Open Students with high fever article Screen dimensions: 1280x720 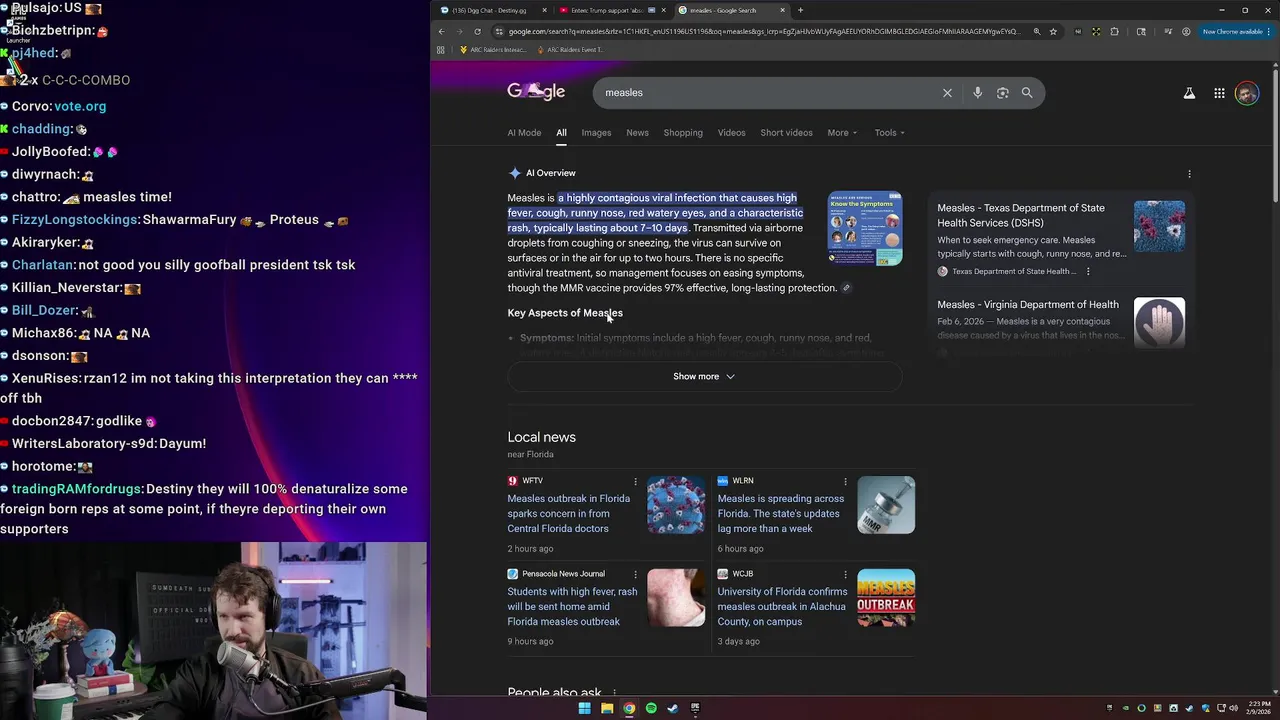pos(572,607)
